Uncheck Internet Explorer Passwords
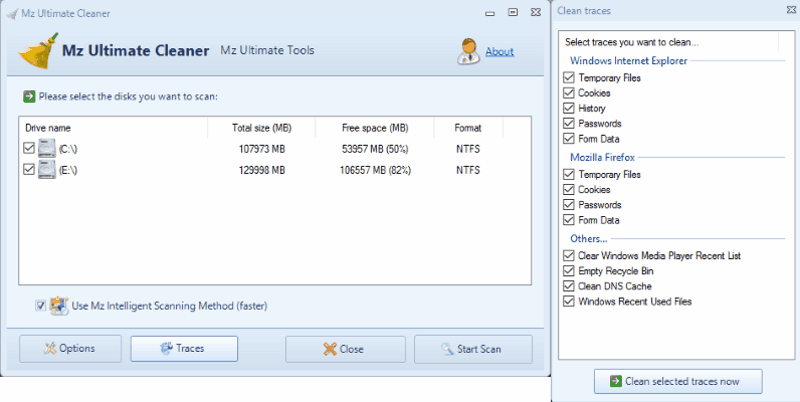Viewport: 800px width, 402px height. point(568,123)
